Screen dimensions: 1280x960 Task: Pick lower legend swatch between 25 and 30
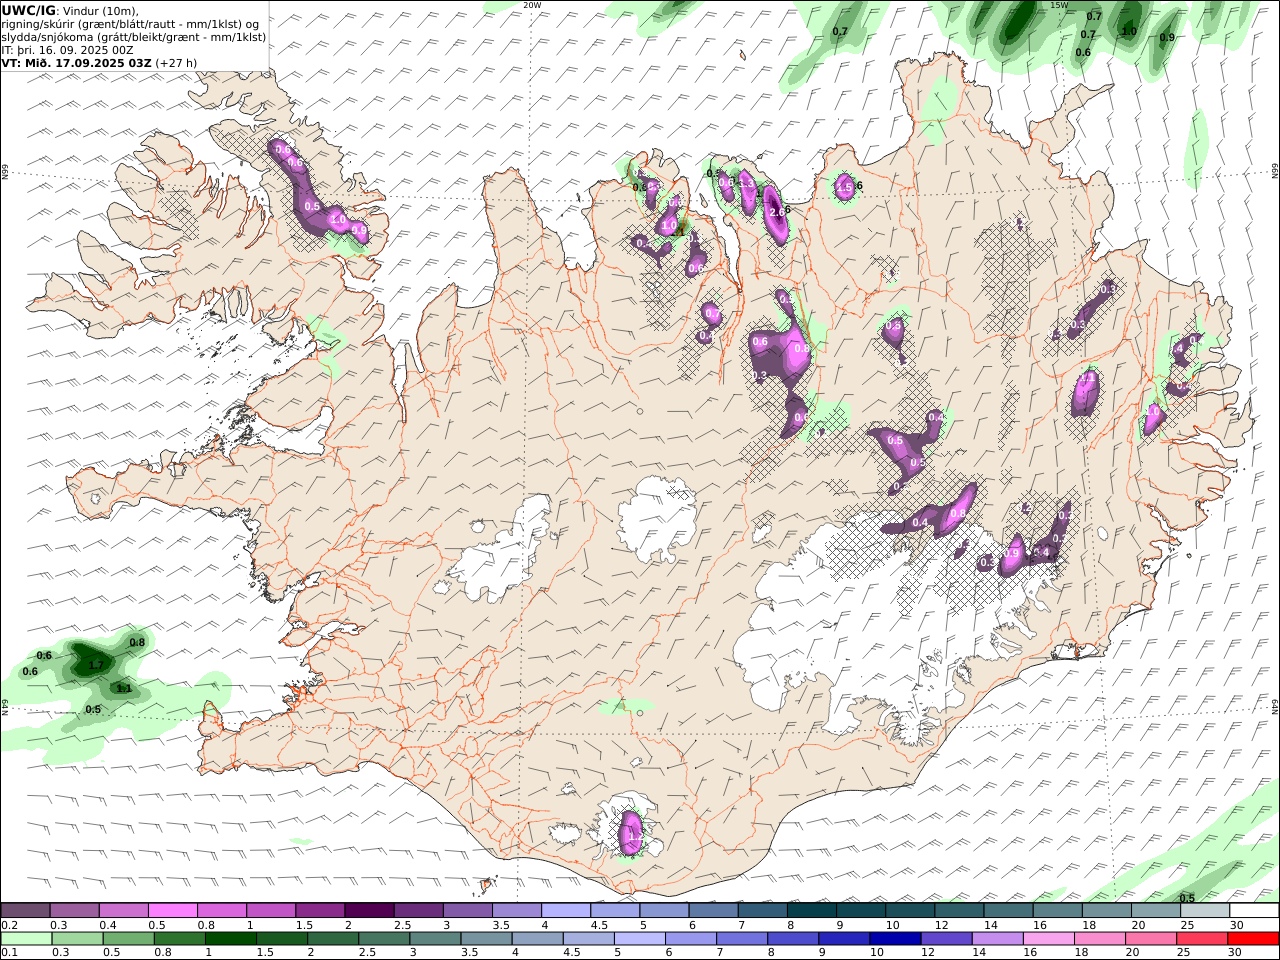pyautogui.click(x=1203, y=939)
